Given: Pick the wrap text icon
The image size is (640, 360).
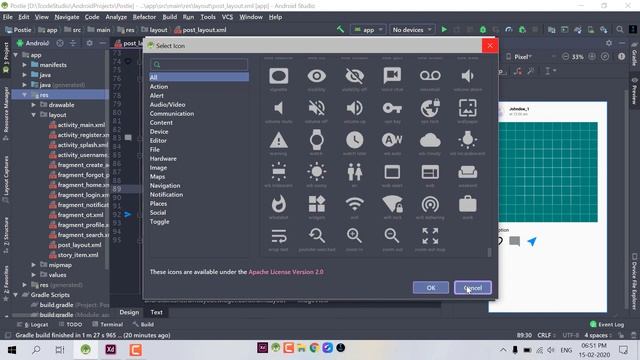Looking at the screenshot, I should 279,236.
